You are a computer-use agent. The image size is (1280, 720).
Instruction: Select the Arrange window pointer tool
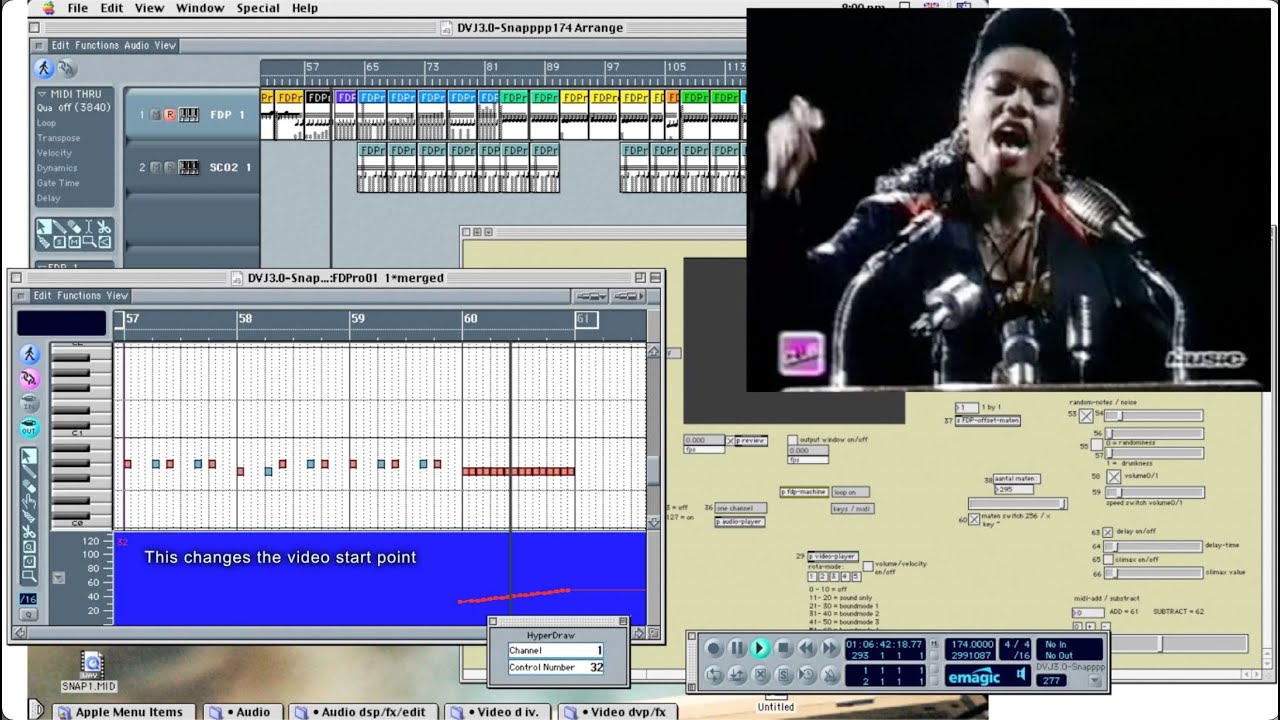[44, 228]
